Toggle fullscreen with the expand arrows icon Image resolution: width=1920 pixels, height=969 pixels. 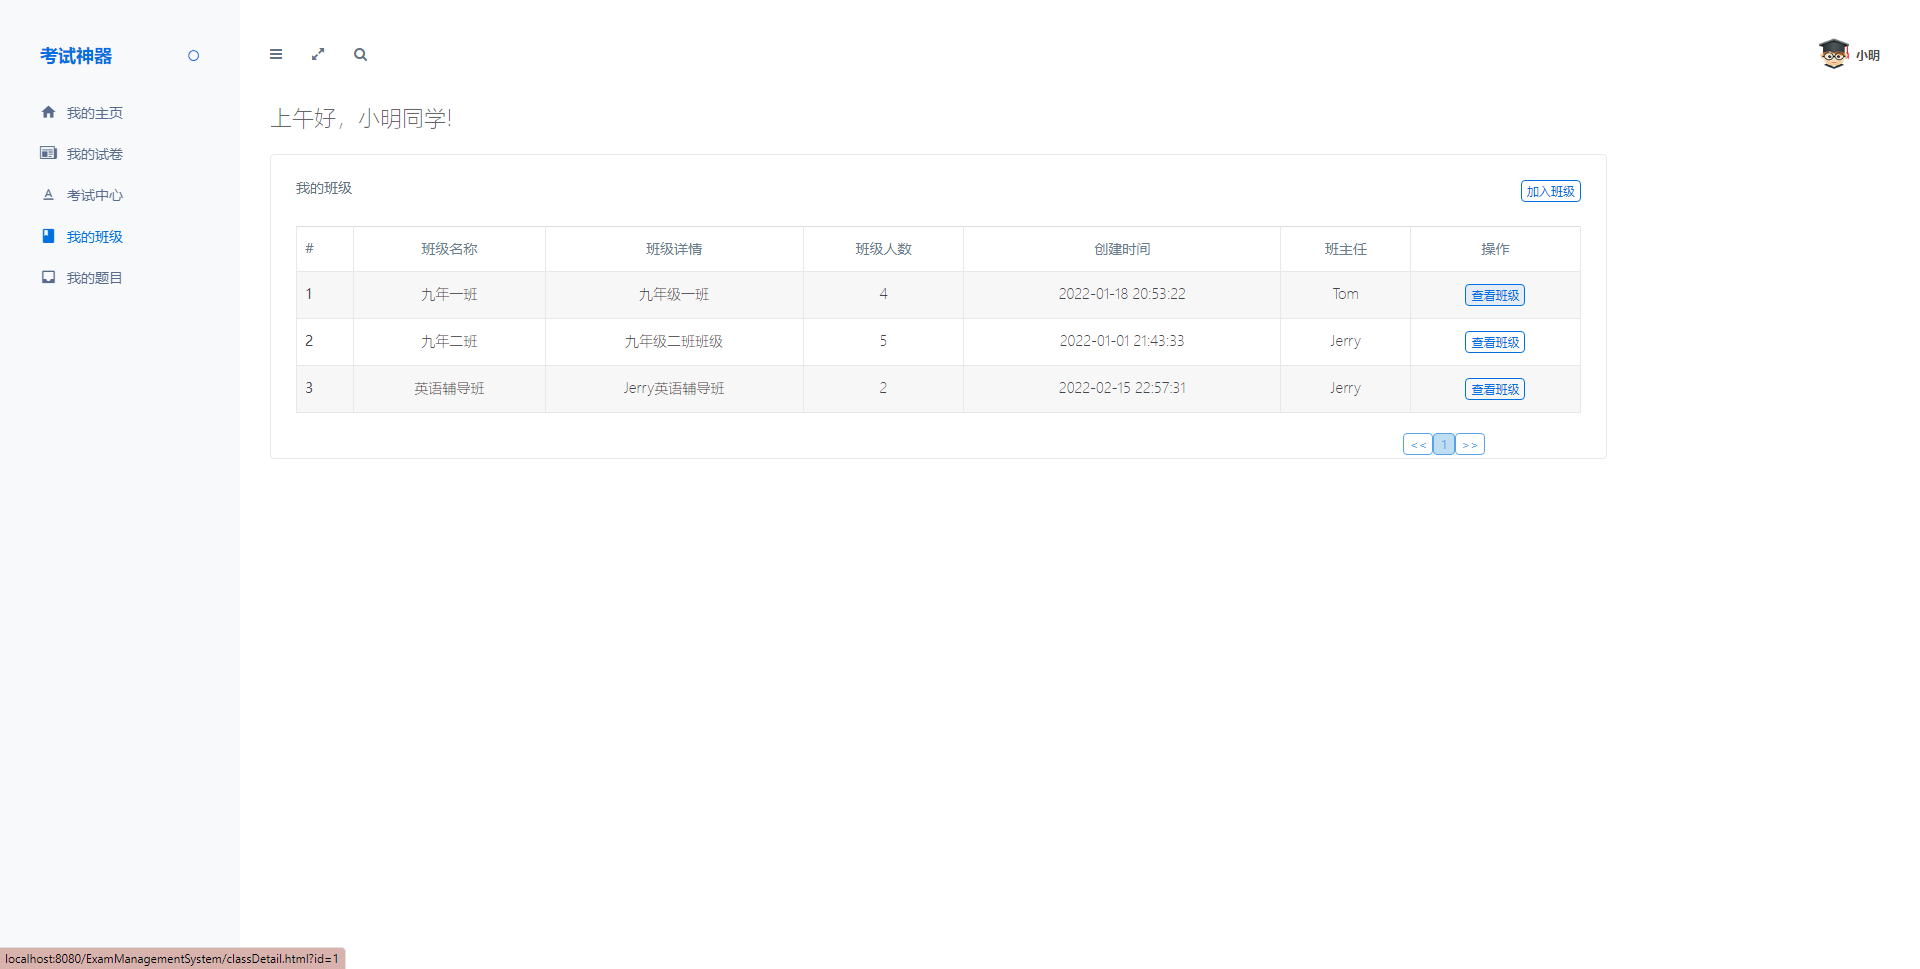click(x=318, y=54)
